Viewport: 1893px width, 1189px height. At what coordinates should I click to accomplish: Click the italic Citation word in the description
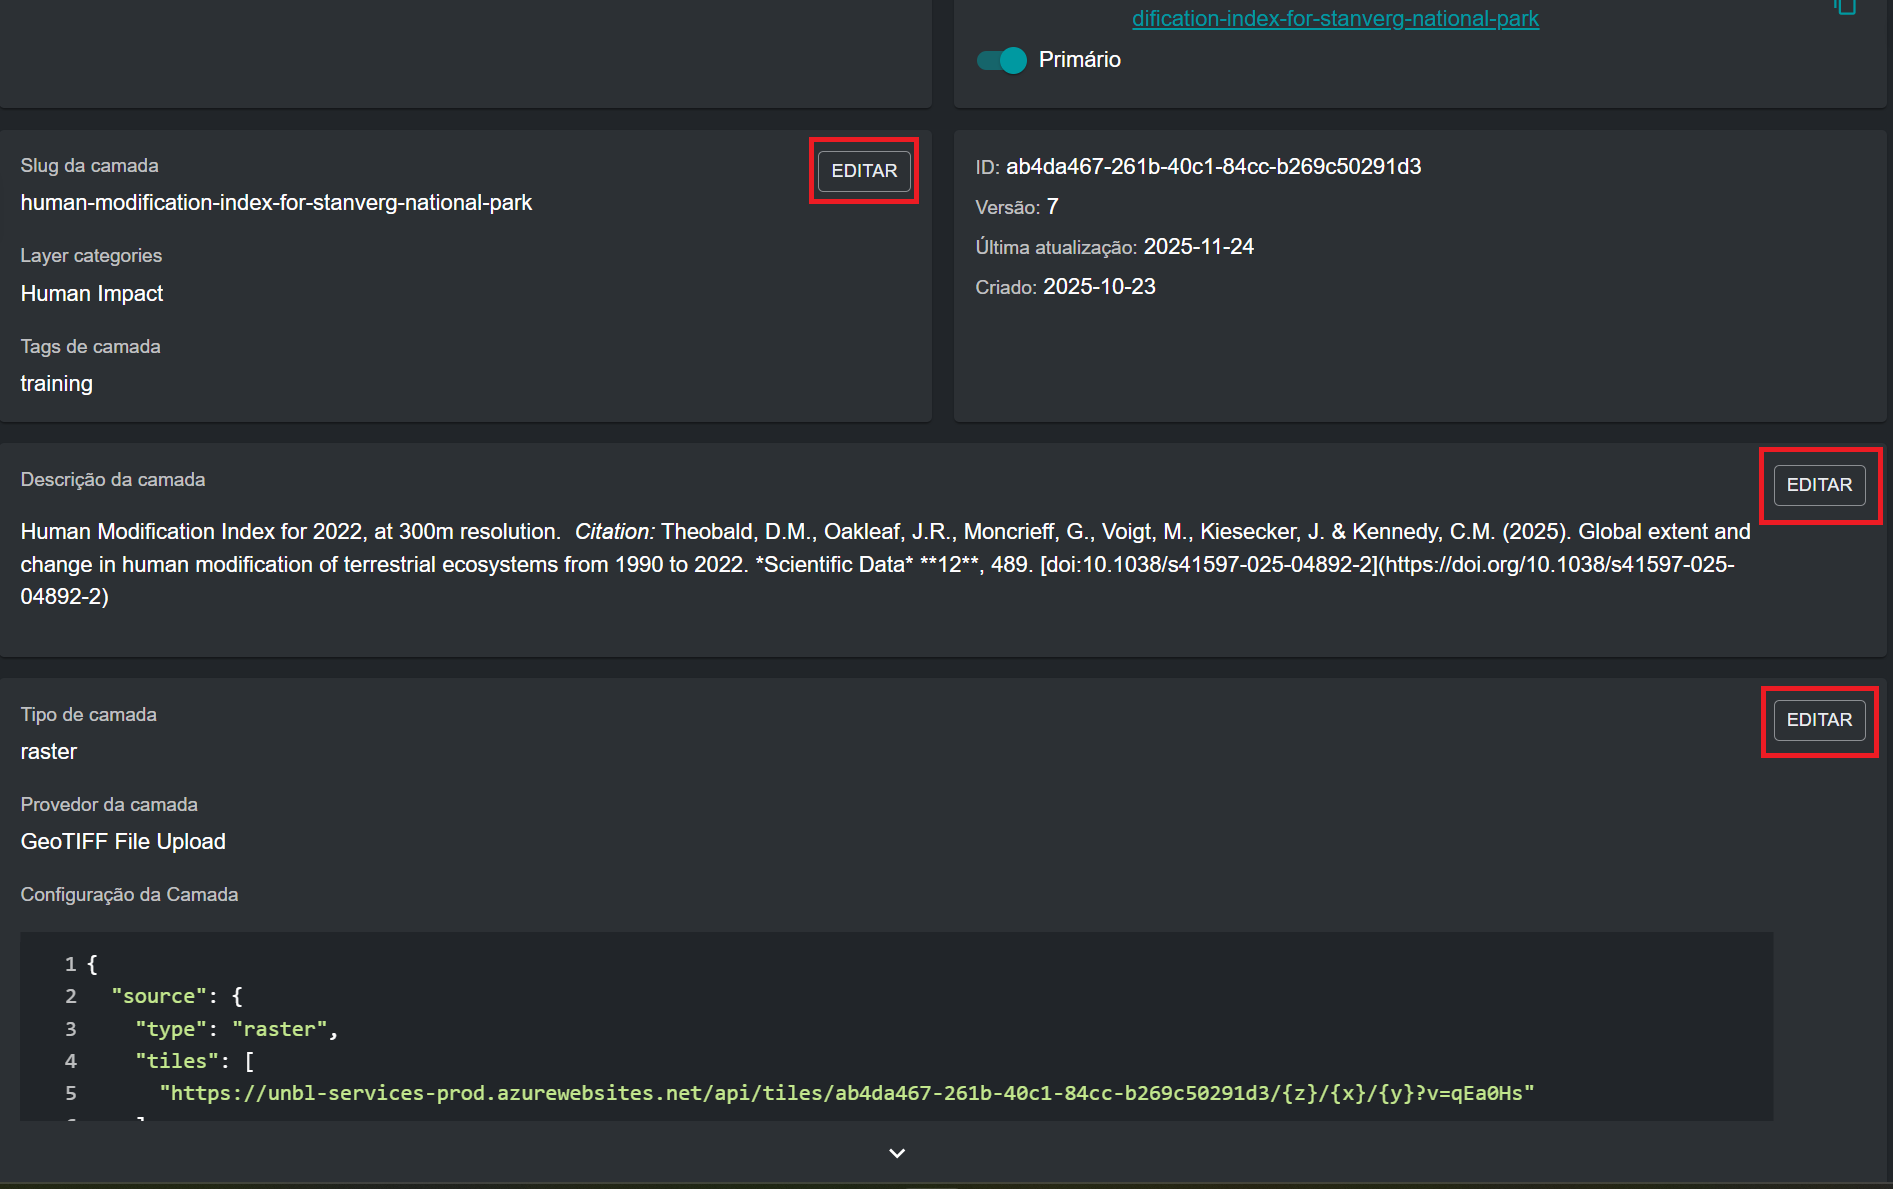(613, 532)
